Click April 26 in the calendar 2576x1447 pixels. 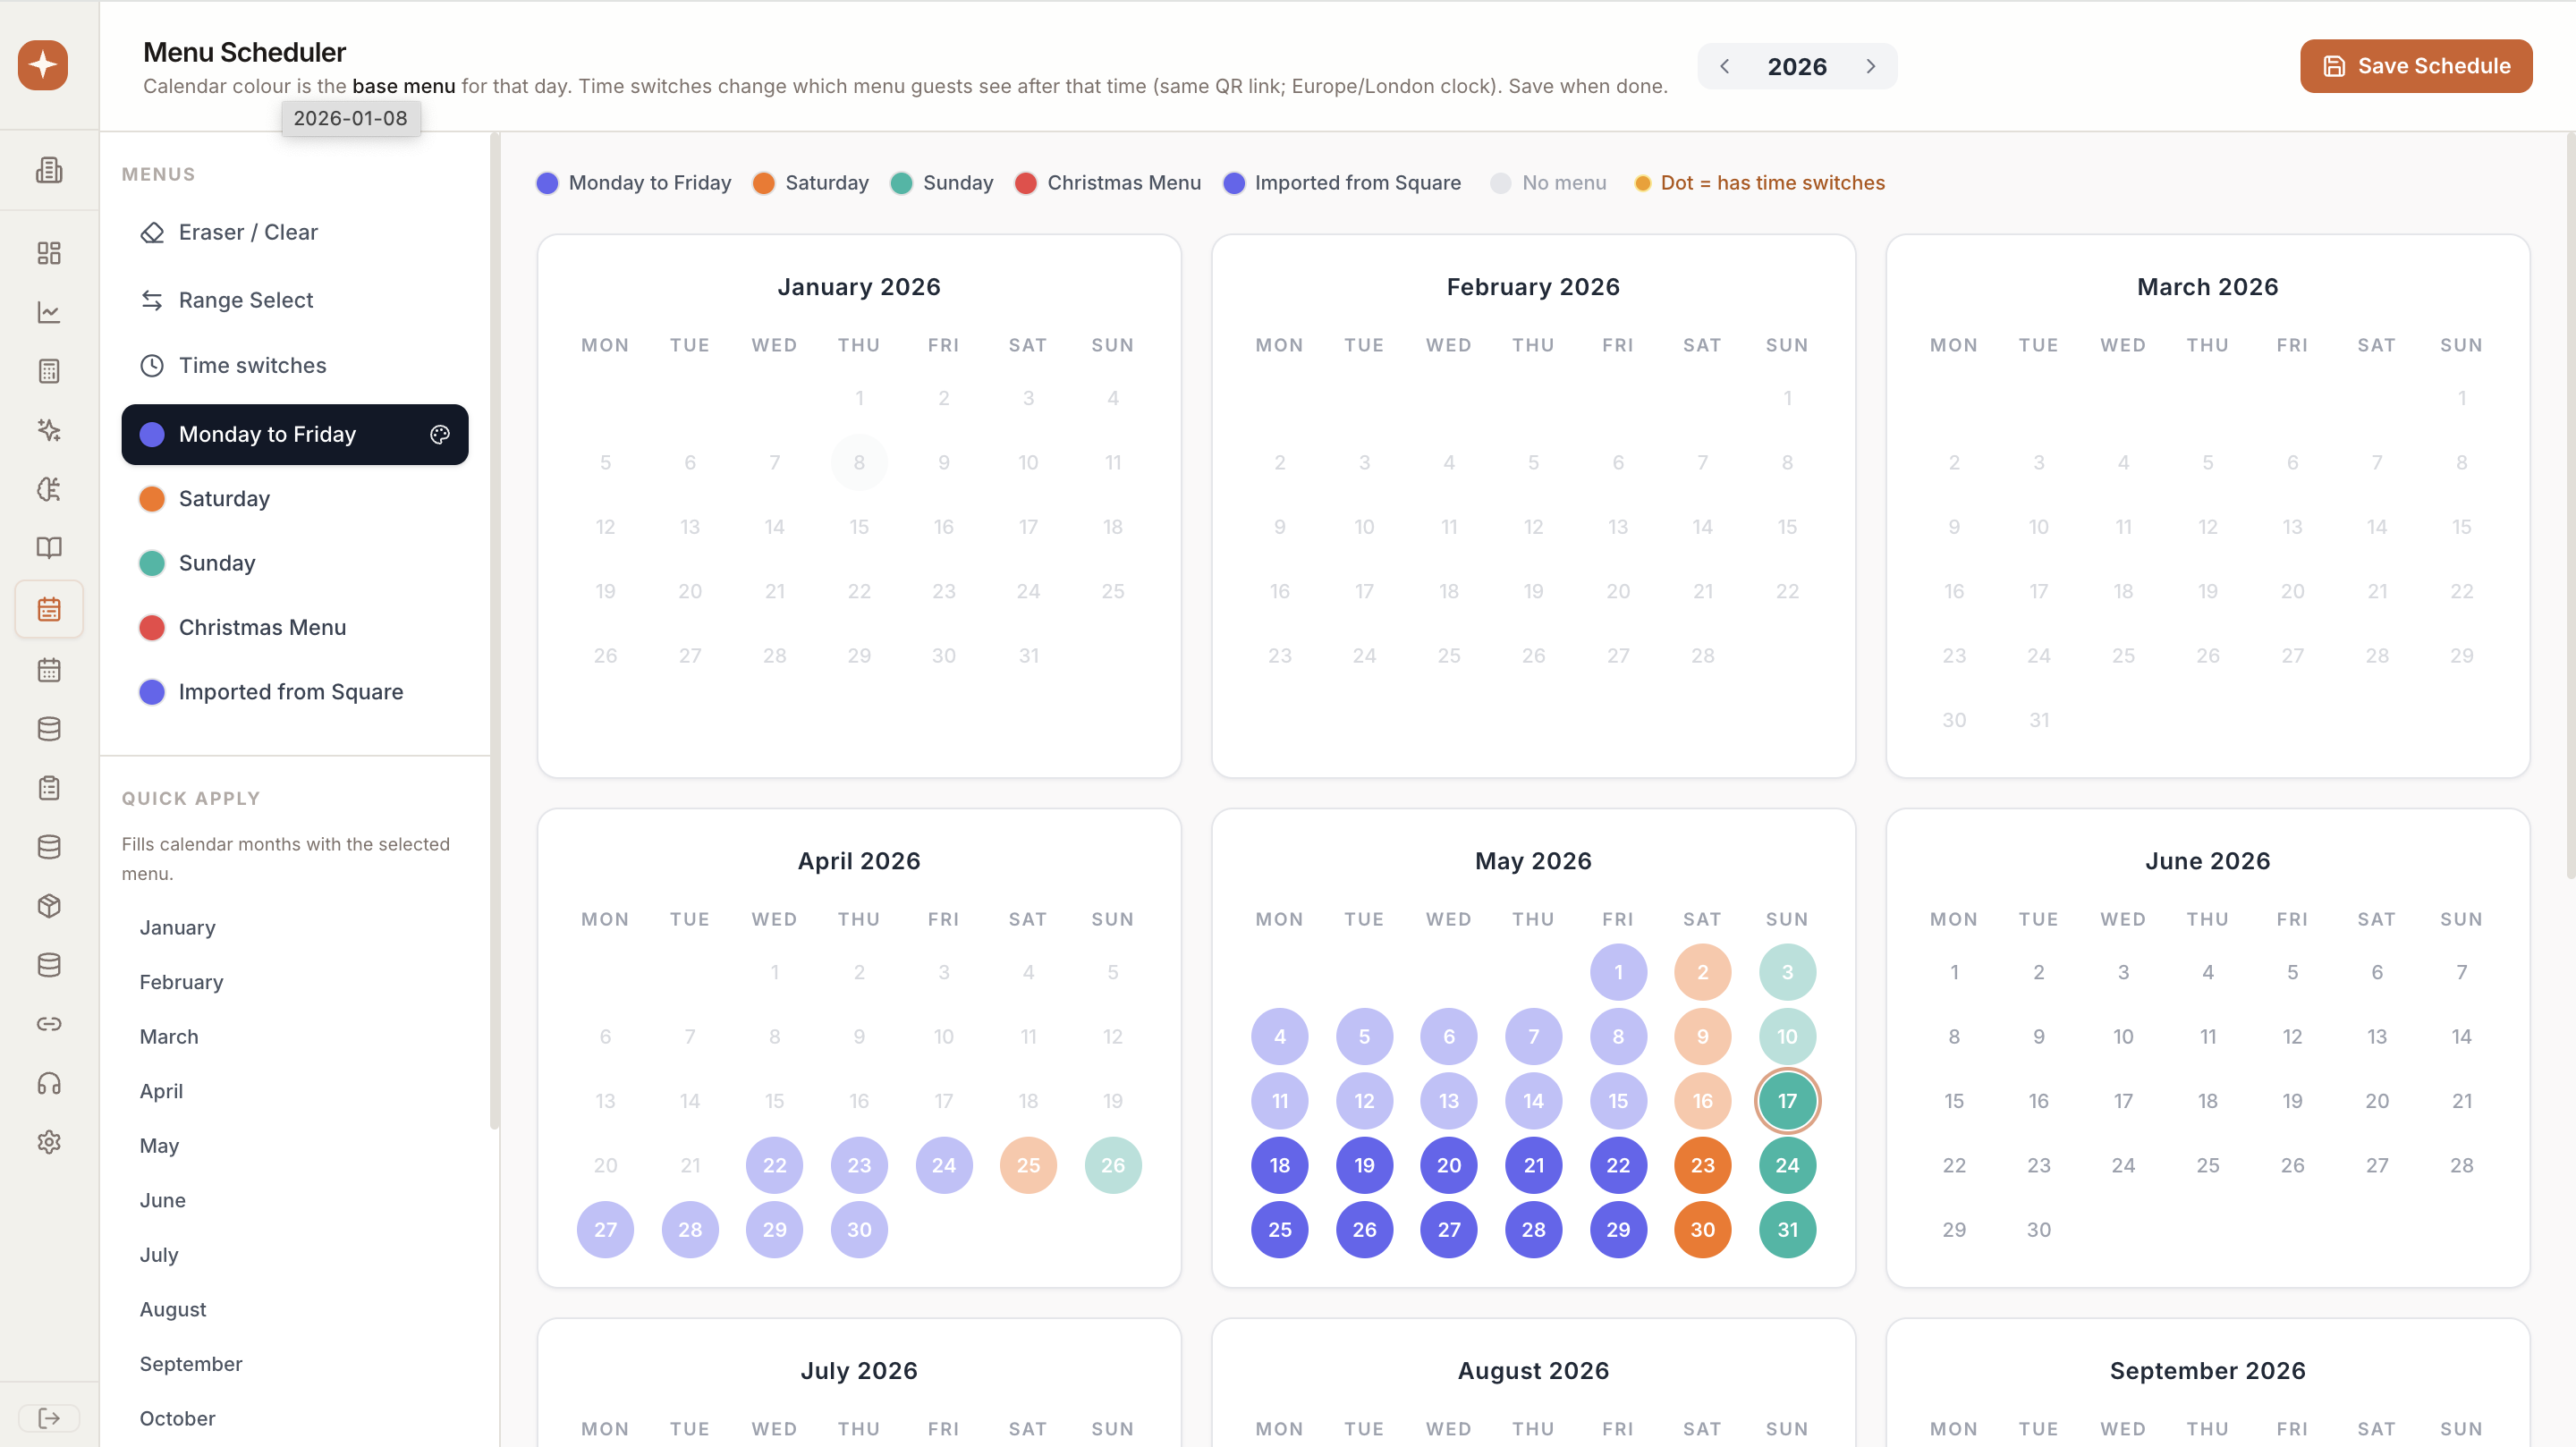coord(1113,1165)
